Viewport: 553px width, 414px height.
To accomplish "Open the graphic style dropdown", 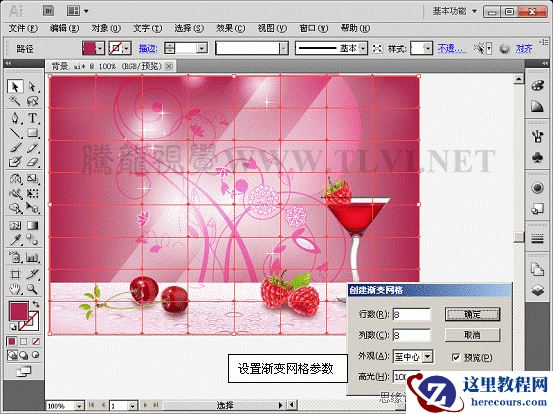I will [428, 48].
